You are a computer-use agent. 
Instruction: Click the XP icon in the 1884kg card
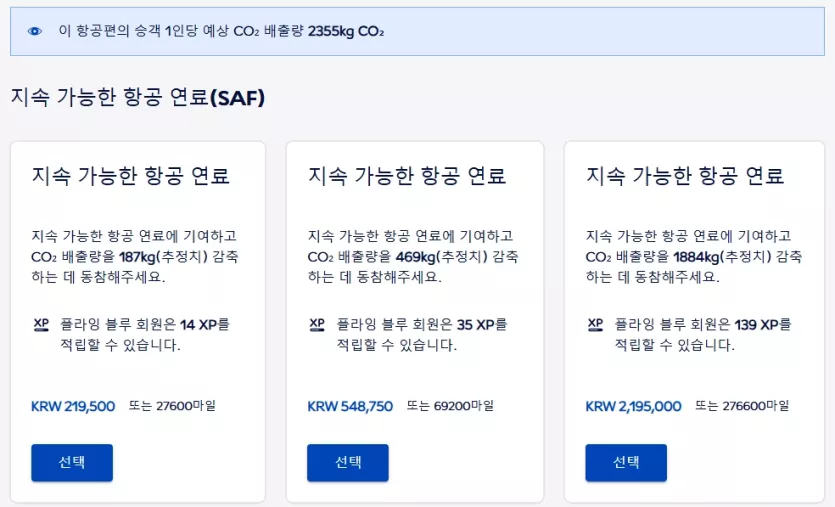tap(595, 324)
